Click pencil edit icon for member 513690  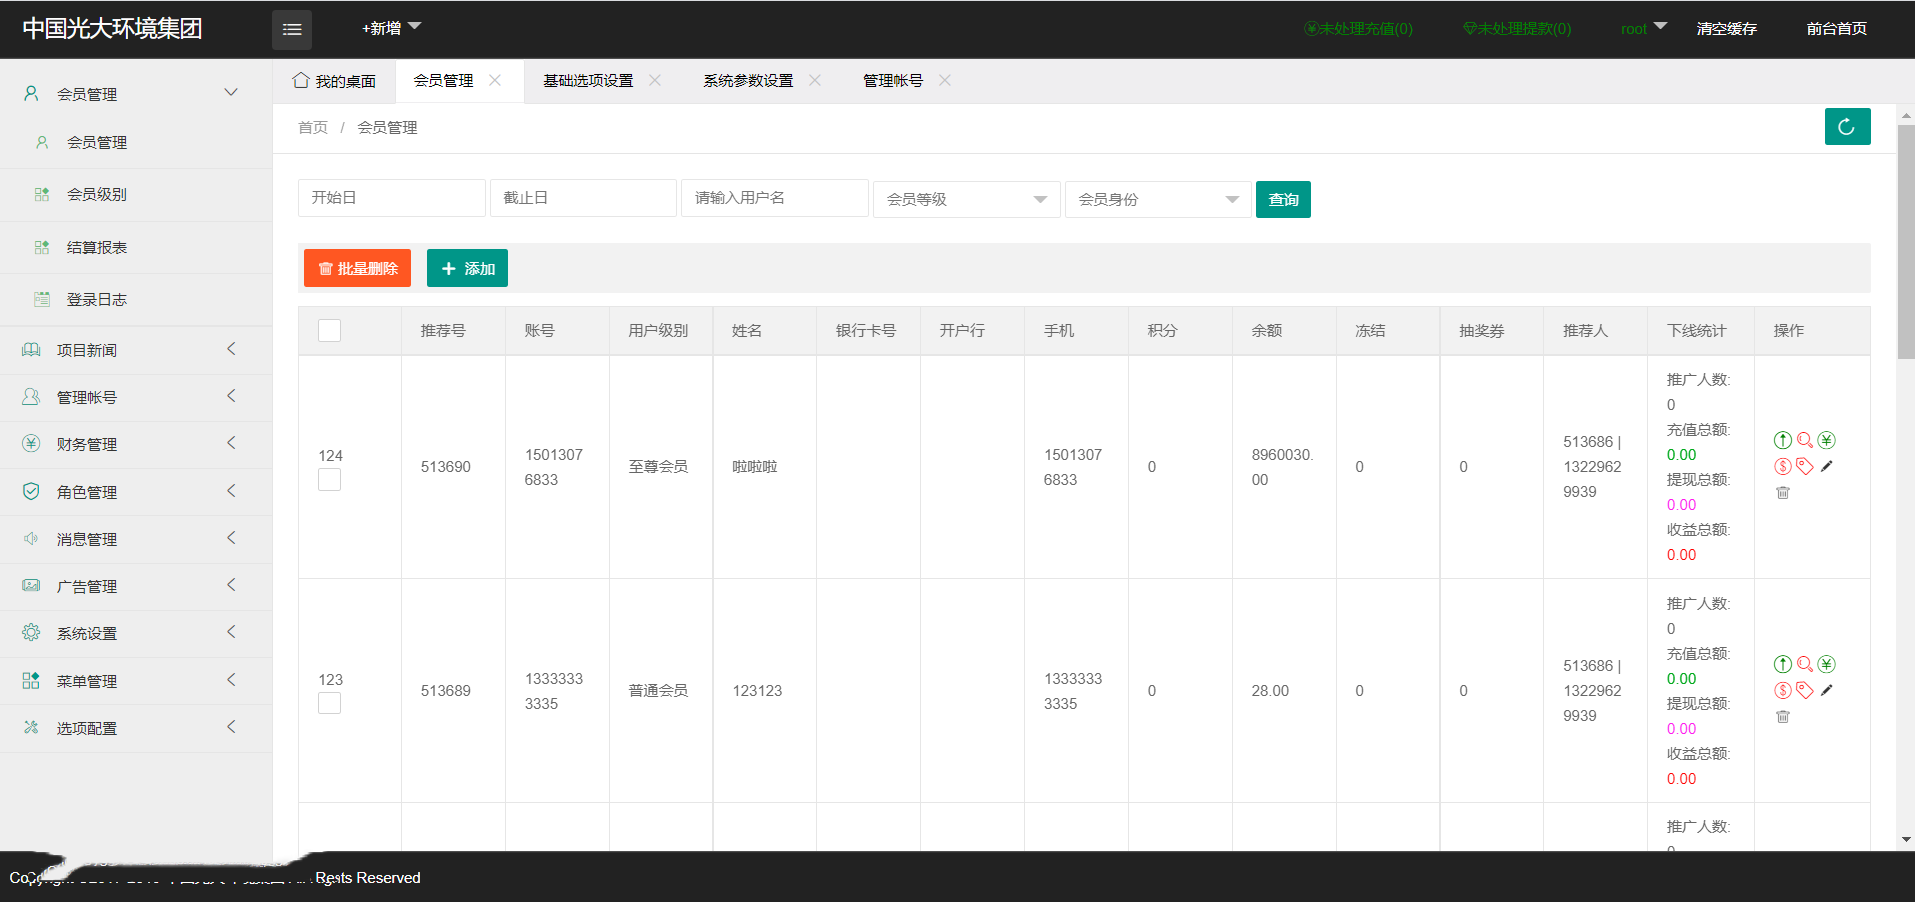(1826, 466)
